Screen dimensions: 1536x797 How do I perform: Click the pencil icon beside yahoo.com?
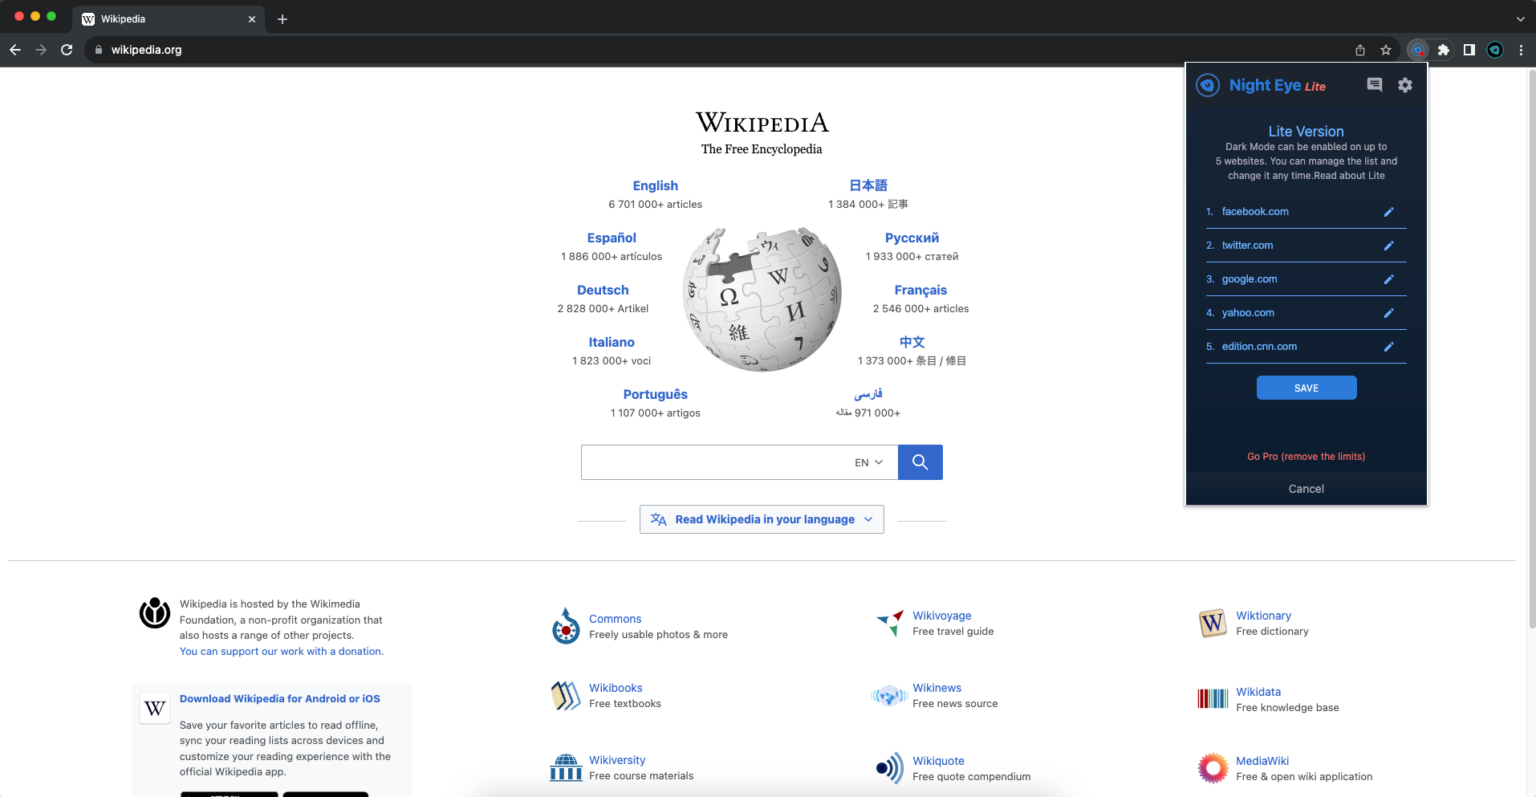pos(1388,313)
